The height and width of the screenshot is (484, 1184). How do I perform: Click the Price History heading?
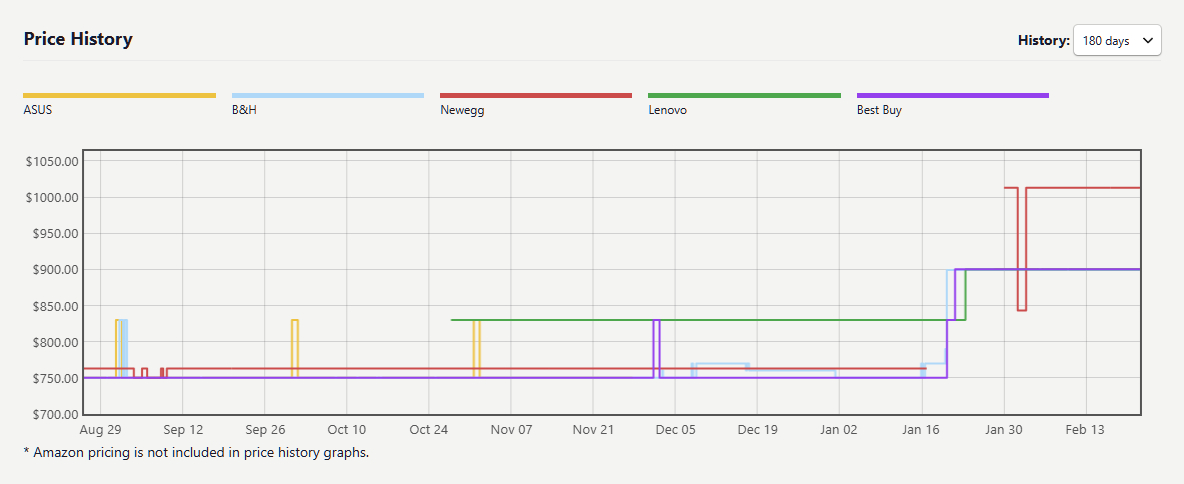(78, 39)
